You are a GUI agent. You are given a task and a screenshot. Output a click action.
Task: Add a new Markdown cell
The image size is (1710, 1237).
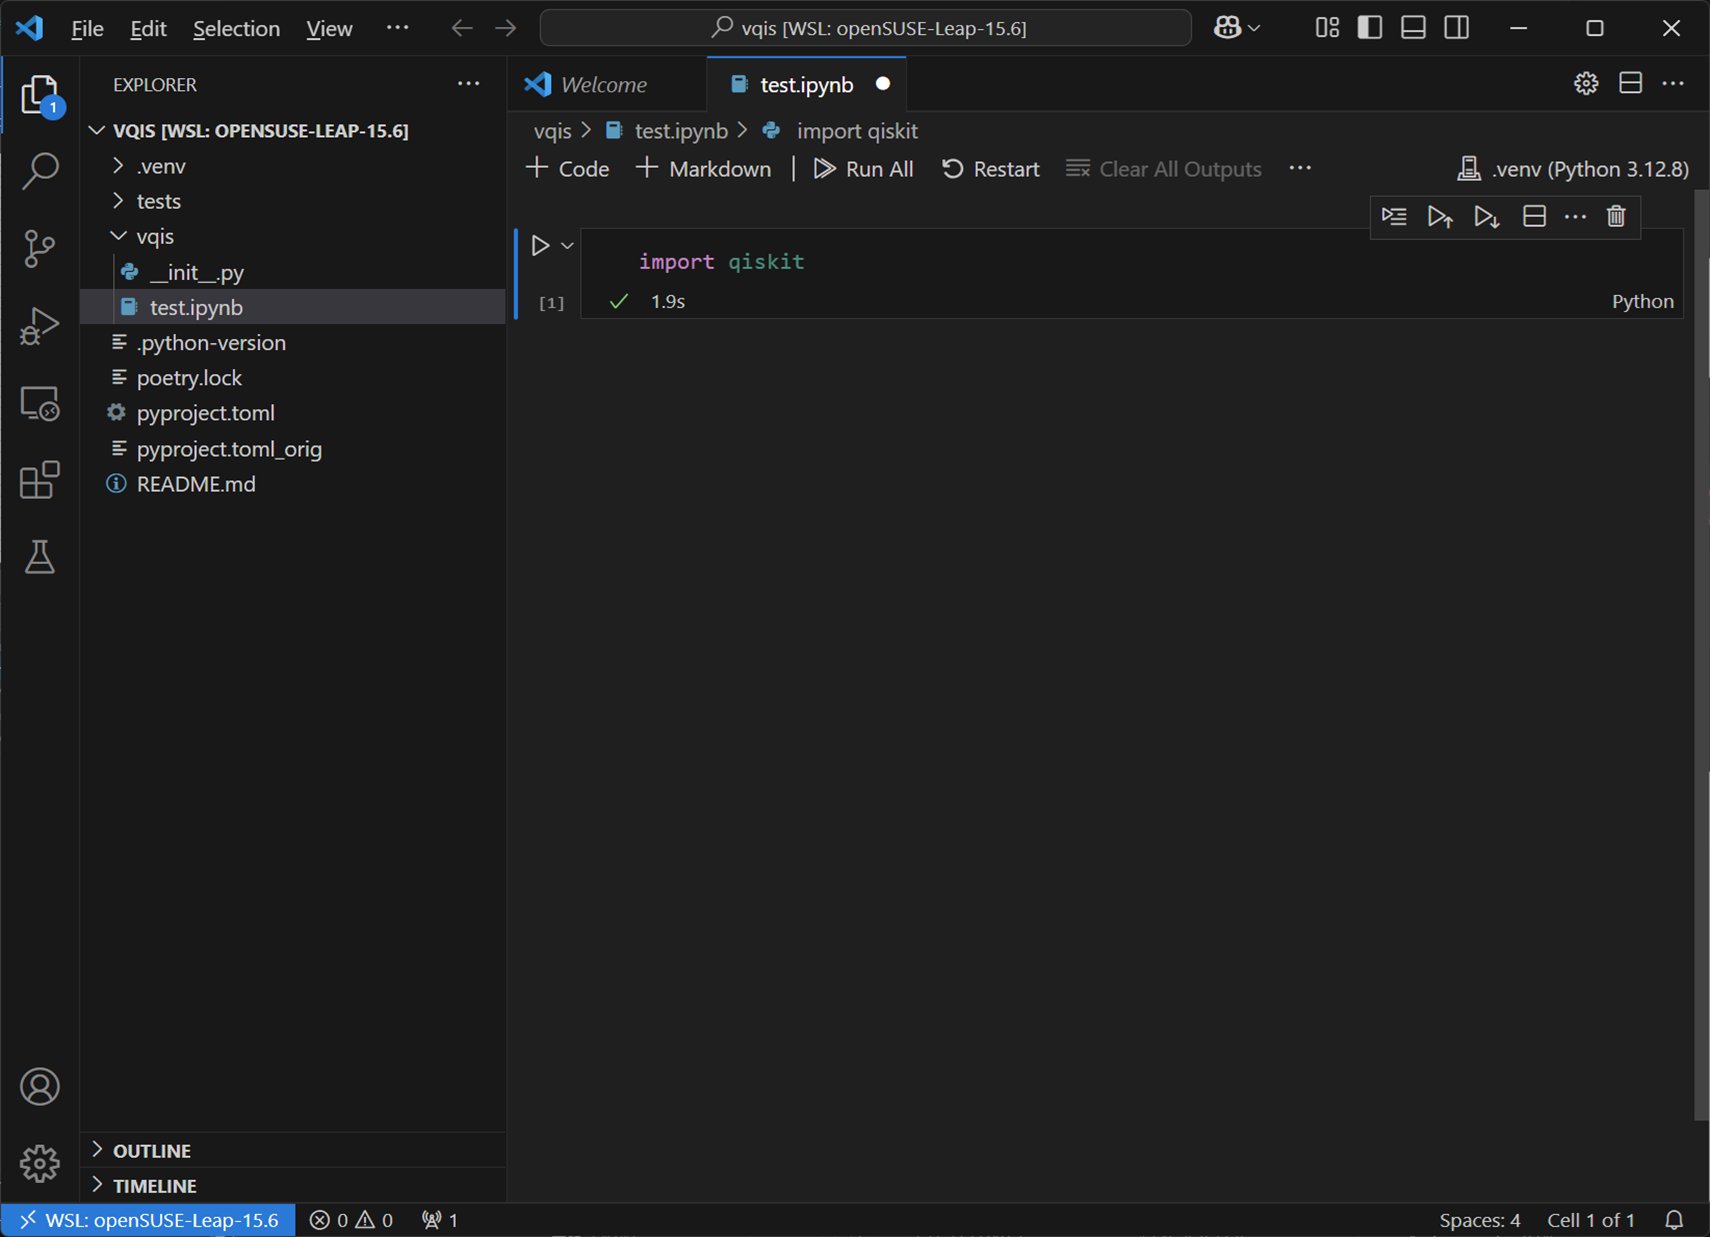tap(704, 168)
